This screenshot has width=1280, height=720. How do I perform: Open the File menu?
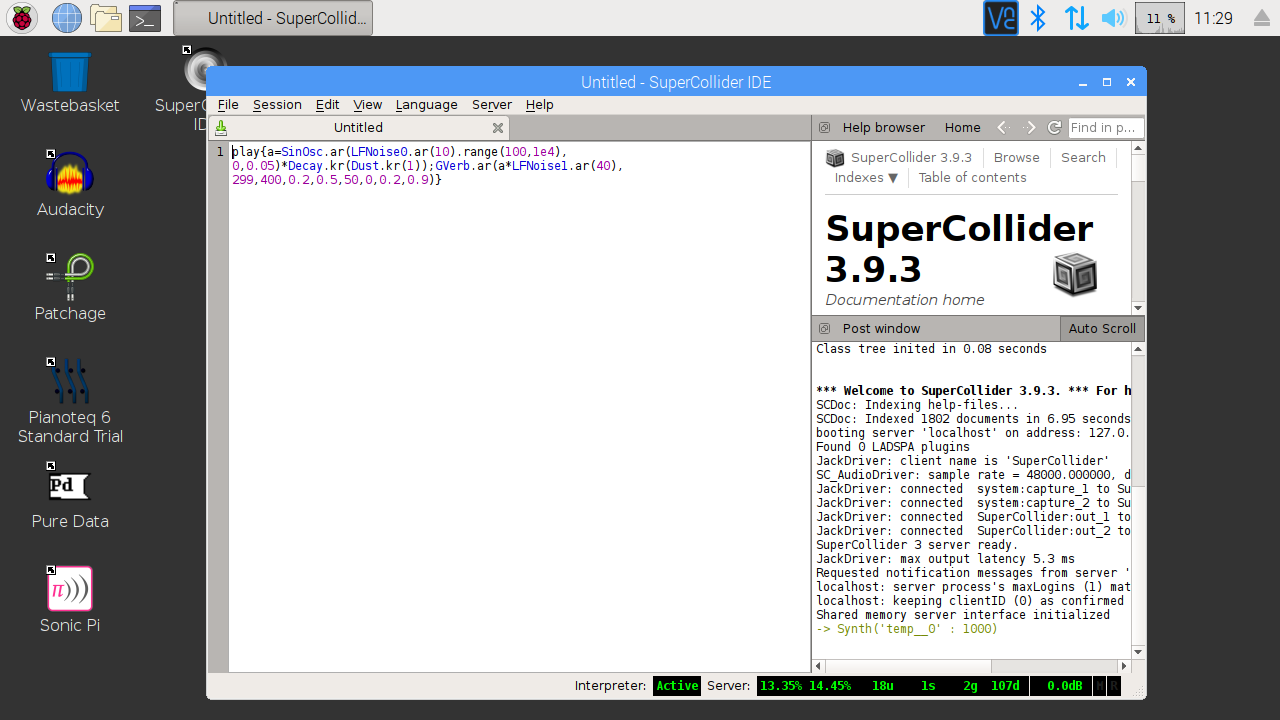coord(228,105)
